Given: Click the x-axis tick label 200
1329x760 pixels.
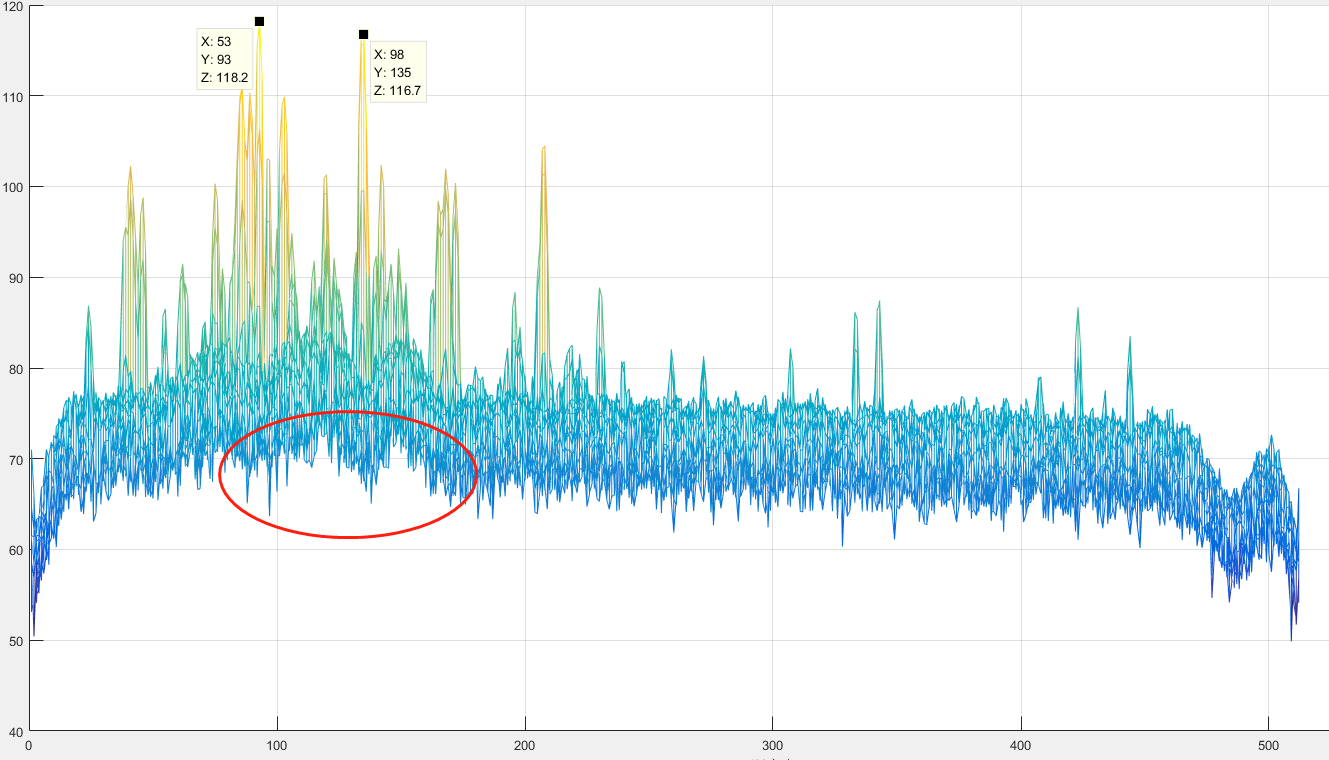Looking at the screenshot, I should tap(525, 745).
